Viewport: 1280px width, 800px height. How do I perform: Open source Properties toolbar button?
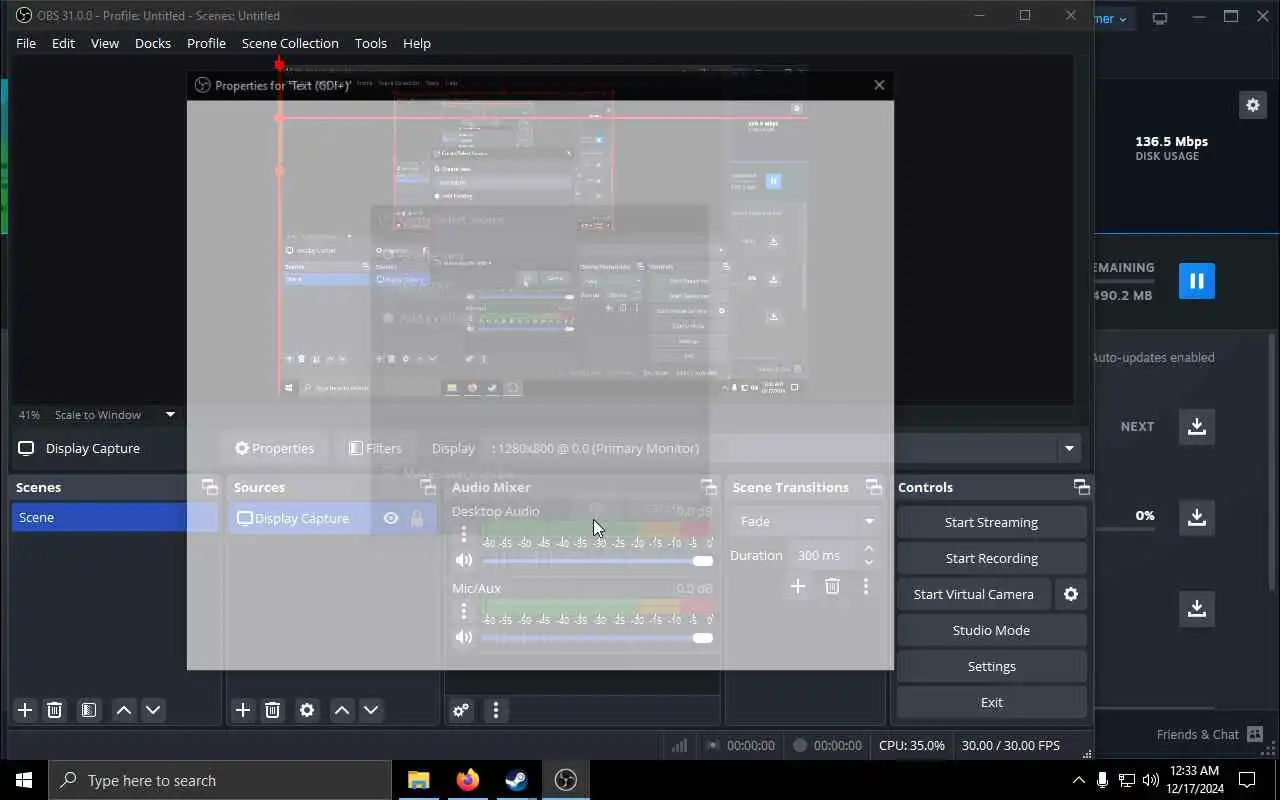tap(274, 448)
